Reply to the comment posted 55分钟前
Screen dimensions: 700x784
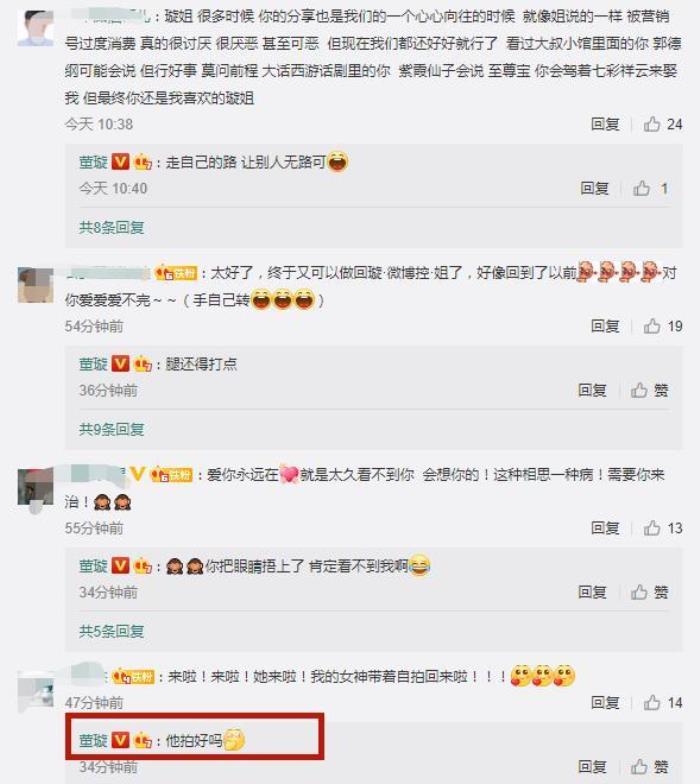click(605, 528)
